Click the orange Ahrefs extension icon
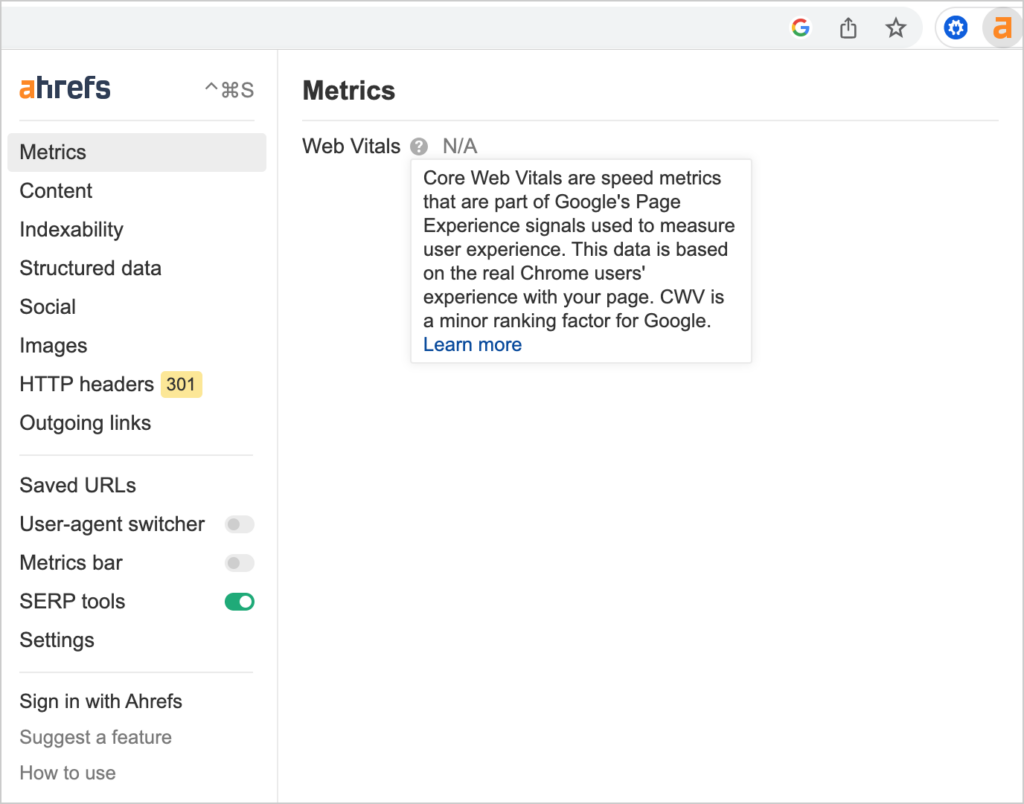The image size is (1024, 804). click(1002, 28)
